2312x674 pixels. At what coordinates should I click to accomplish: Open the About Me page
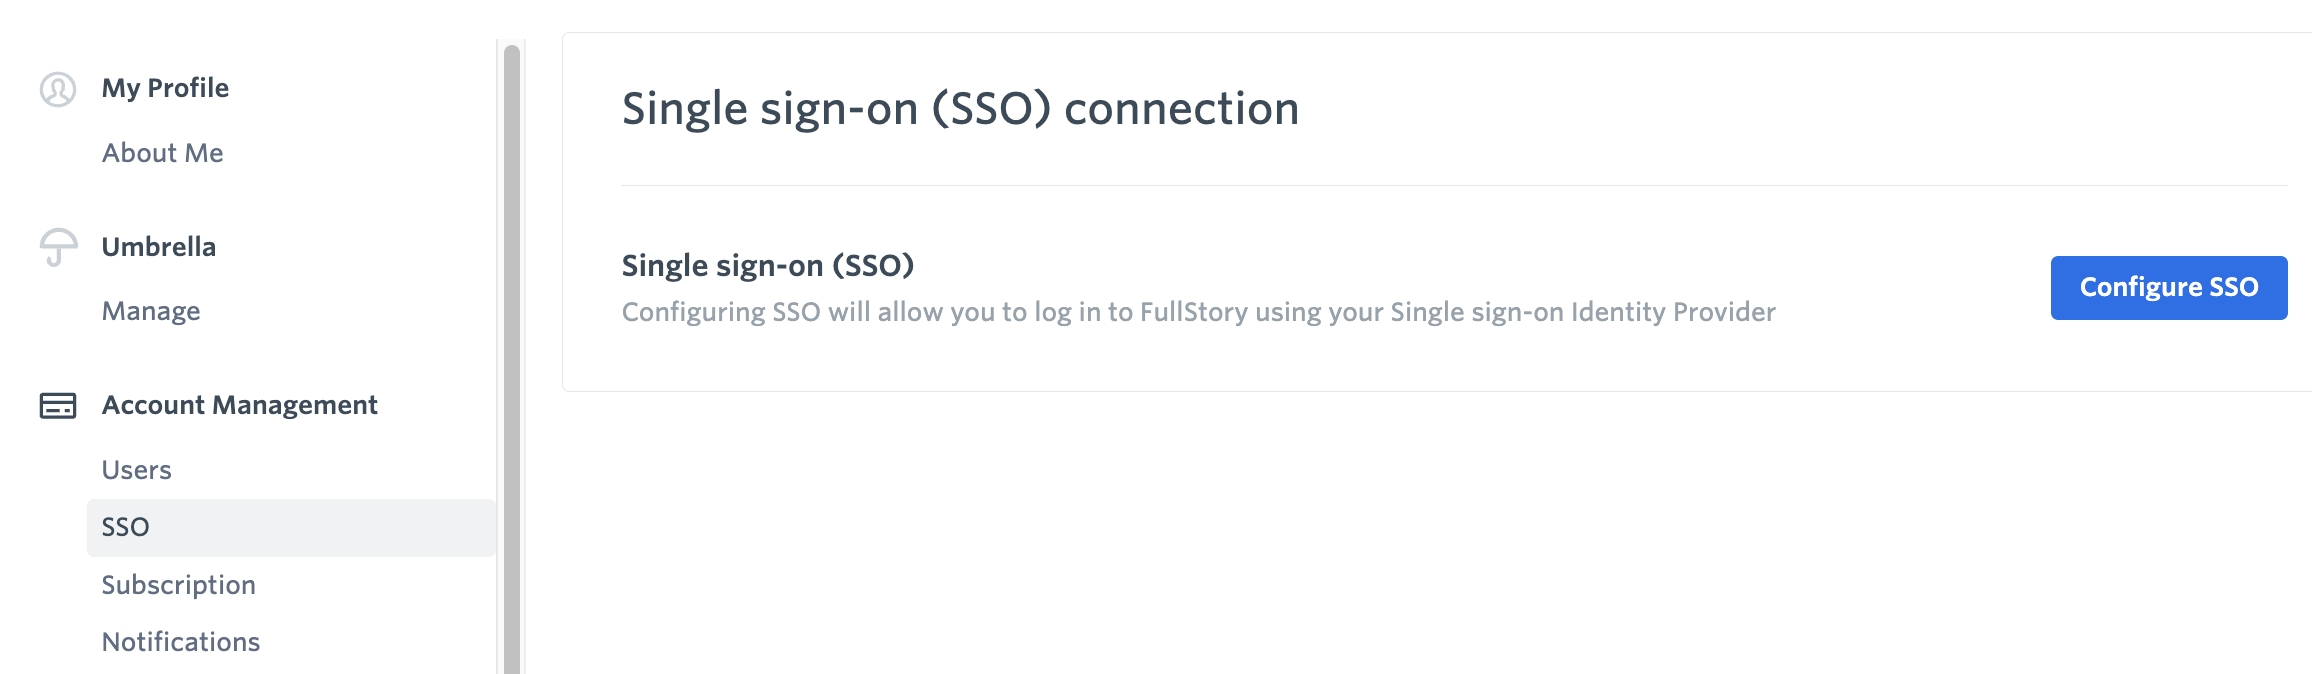pyautogui.click(x=162, y=153)
